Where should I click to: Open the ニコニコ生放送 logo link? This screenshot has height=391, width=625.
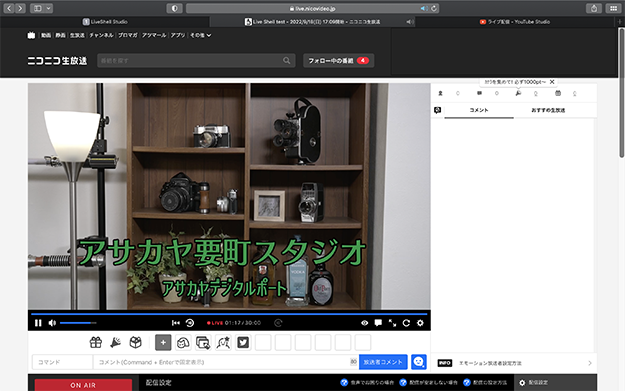[57, 61]
